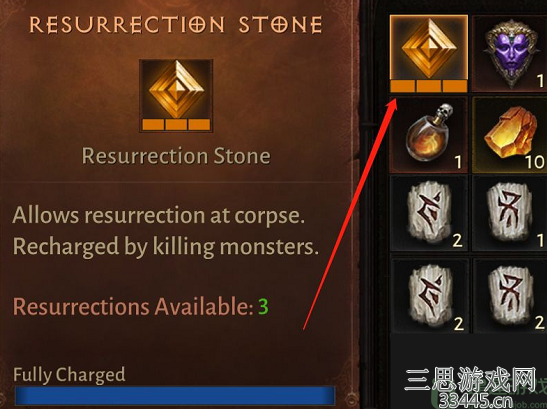Click the blue Fully Charged progress bar
Screen dimensions: 547x409
(175, 395)
